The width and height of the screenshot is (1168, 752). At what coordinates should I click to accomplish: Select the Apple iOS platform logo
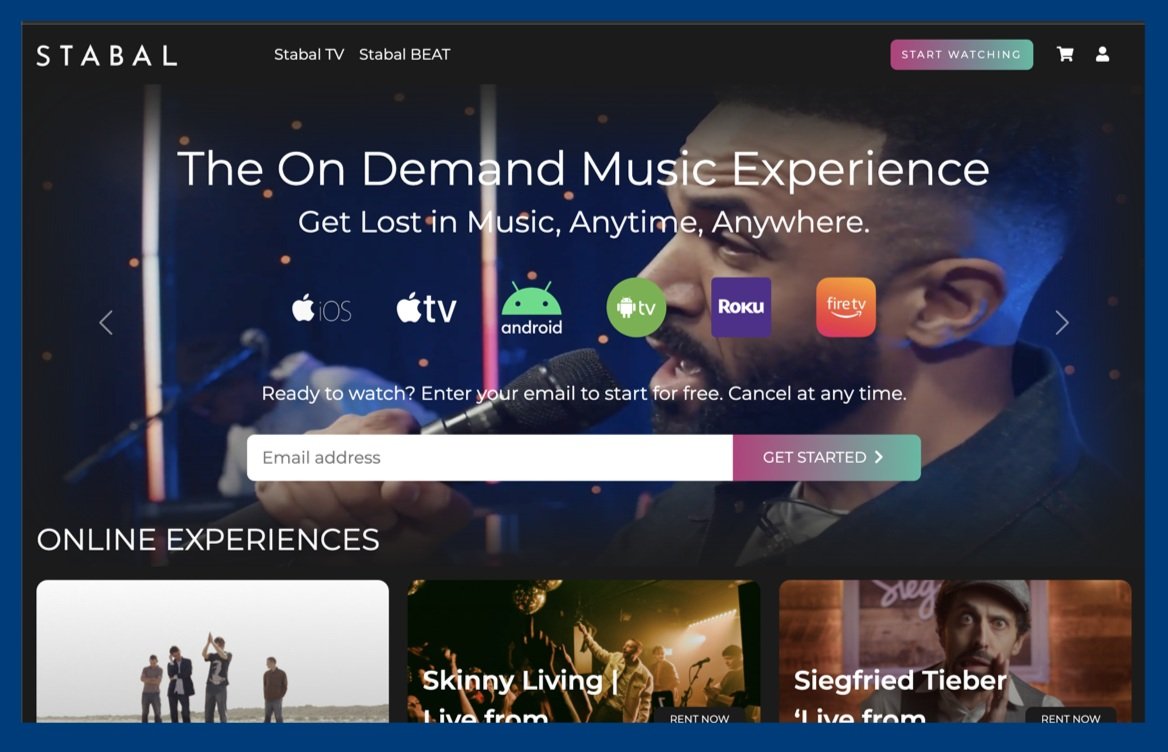click(x=322, y=308)
